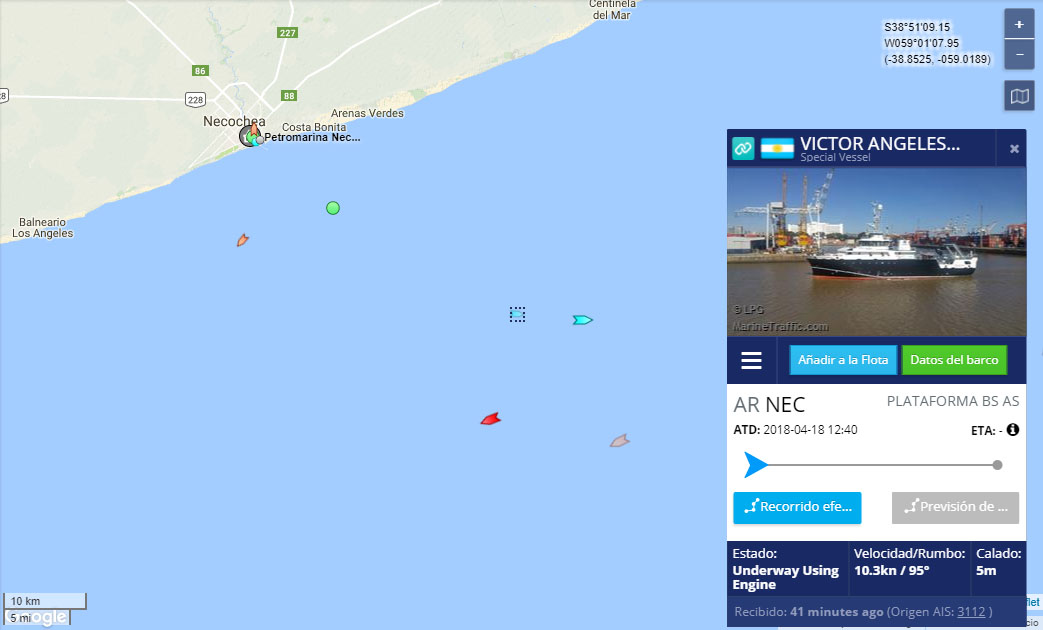Open Datos del barco
Image resolution: width=1043 pixels, height=630 pixels.
(x=954, y=360)
